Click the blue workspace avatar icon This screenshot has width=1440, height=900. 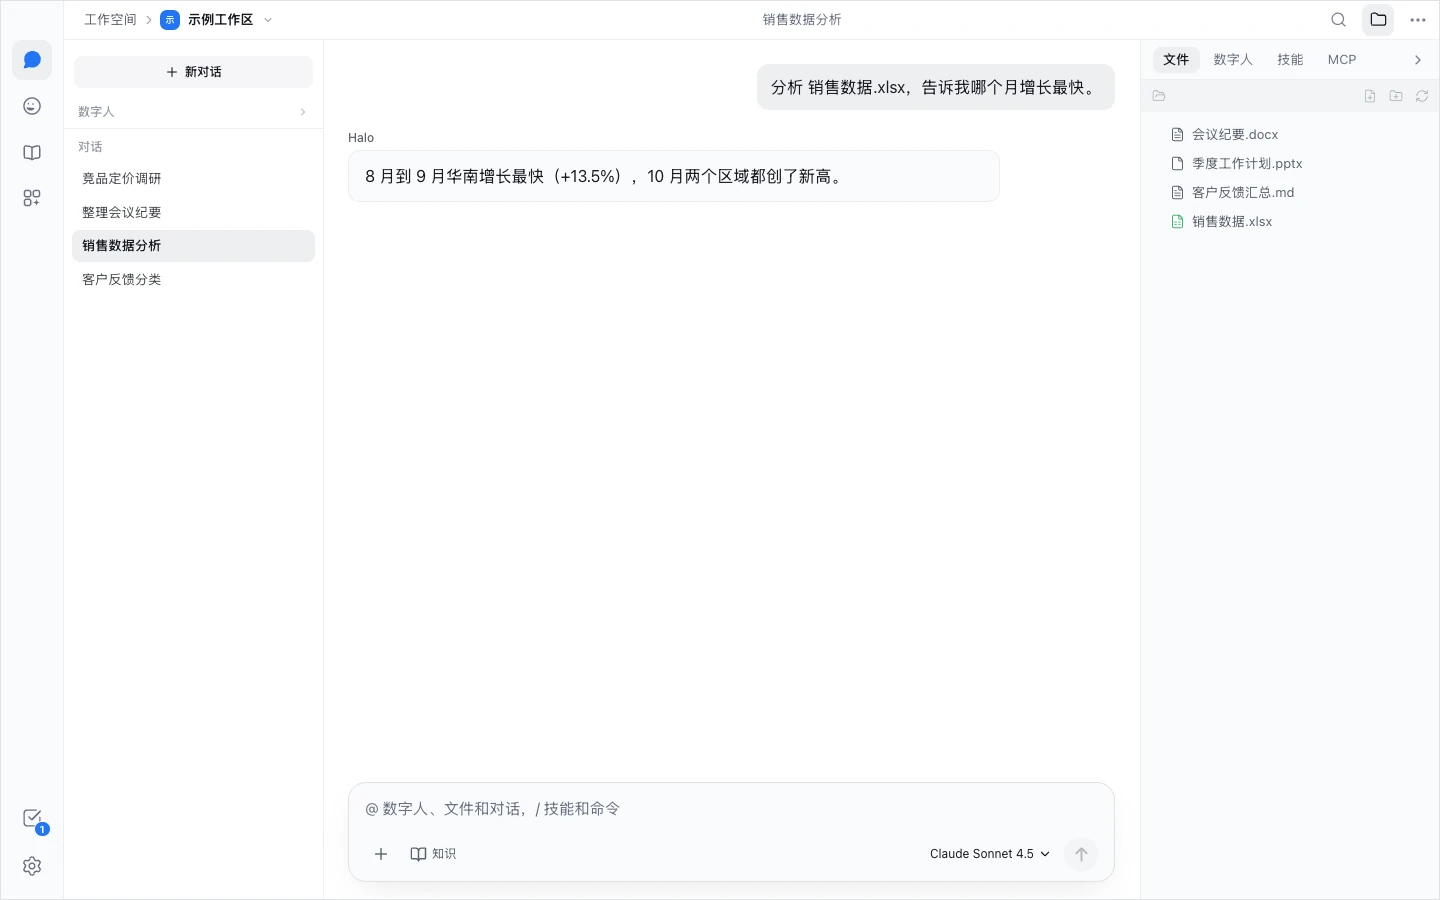(170, 20)
